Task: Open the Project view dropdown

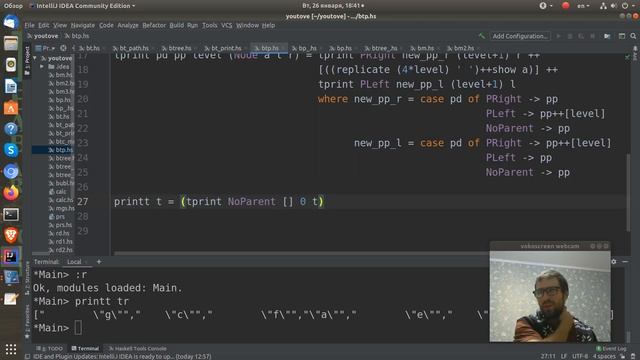Action: (45, 48)
